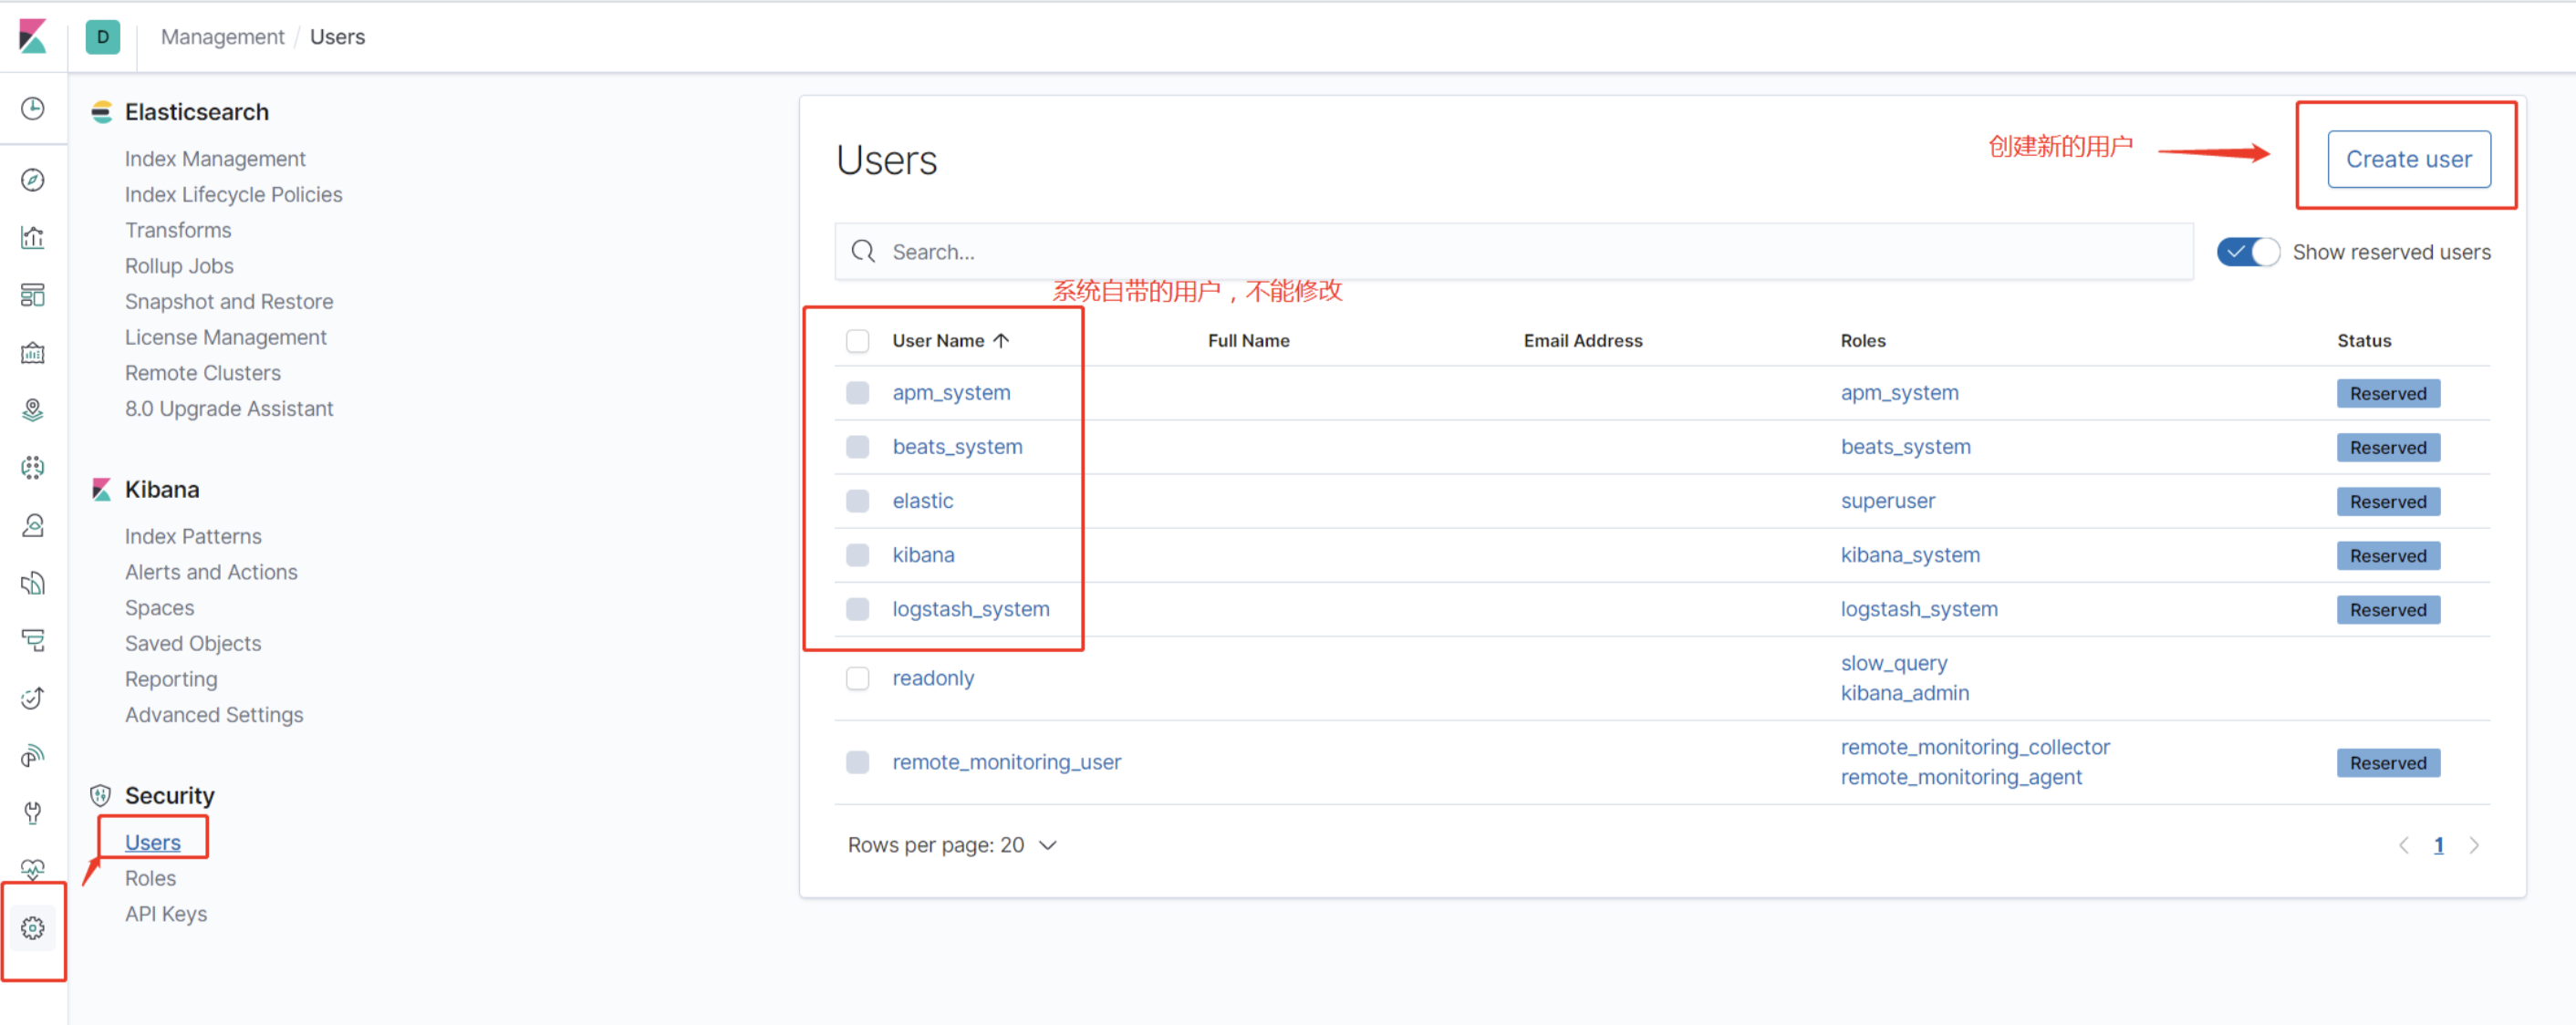Click the Kibana logo at top left

coord(32,36)
